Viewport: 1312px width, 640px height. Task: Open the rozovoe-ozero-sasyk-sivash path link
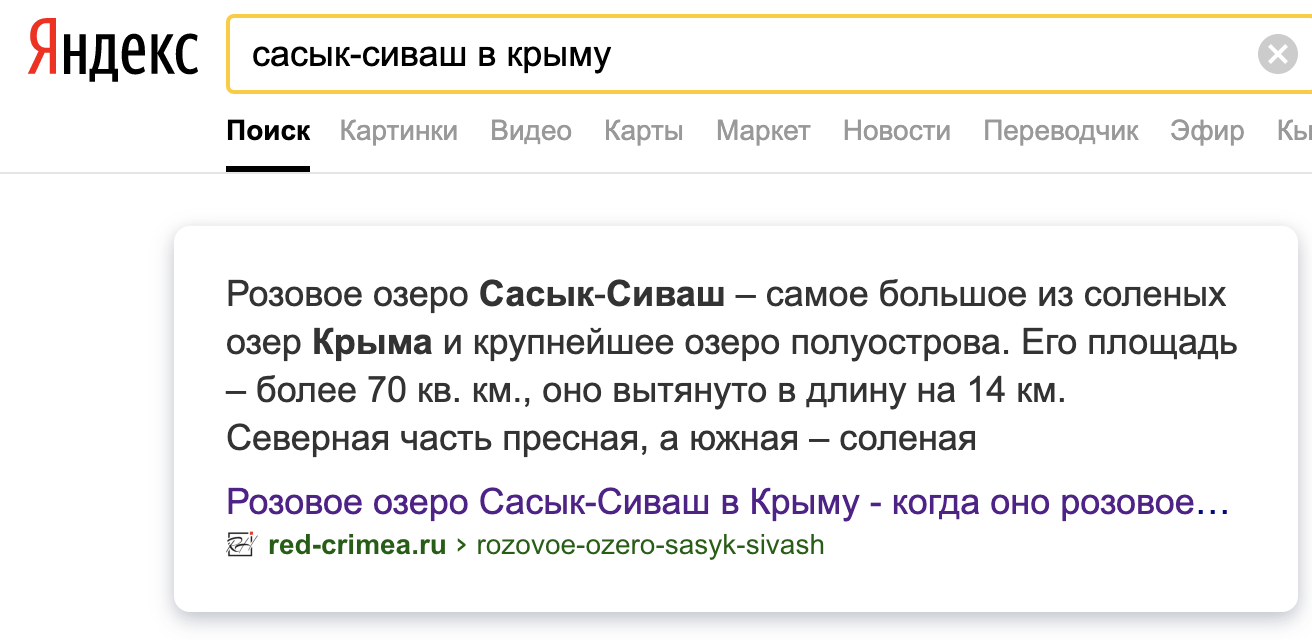650,546
